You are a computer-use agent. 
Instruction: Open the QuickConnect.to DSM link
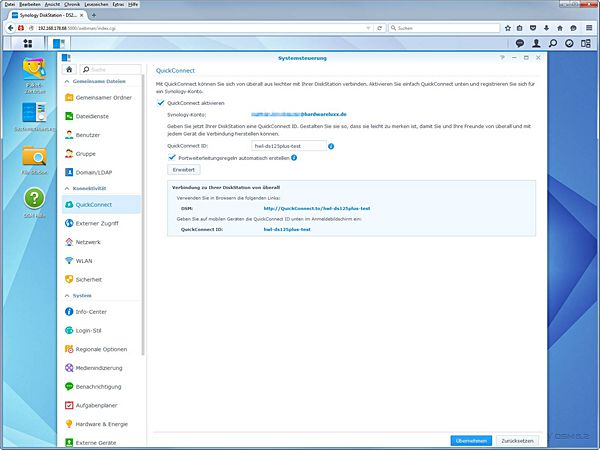tap(317, 209)
